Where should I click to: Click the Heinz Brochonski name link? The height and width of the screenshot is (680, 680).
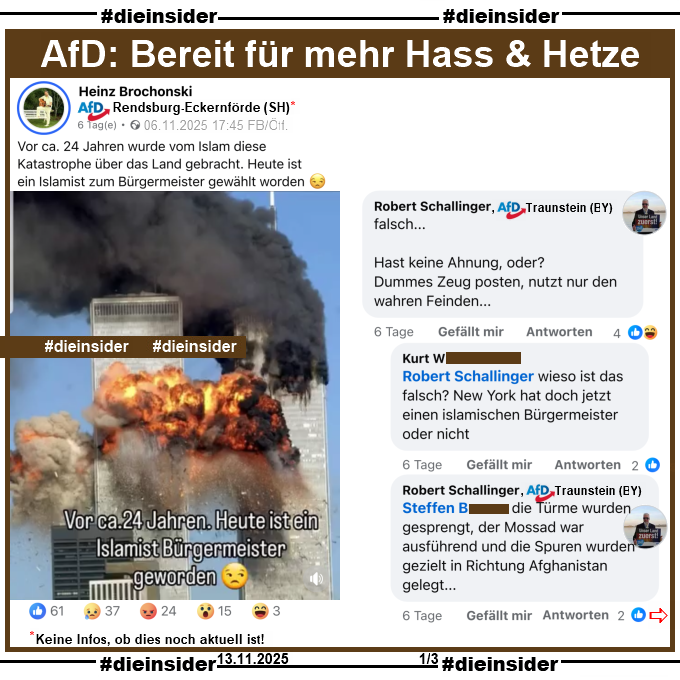tap(135, 92)
